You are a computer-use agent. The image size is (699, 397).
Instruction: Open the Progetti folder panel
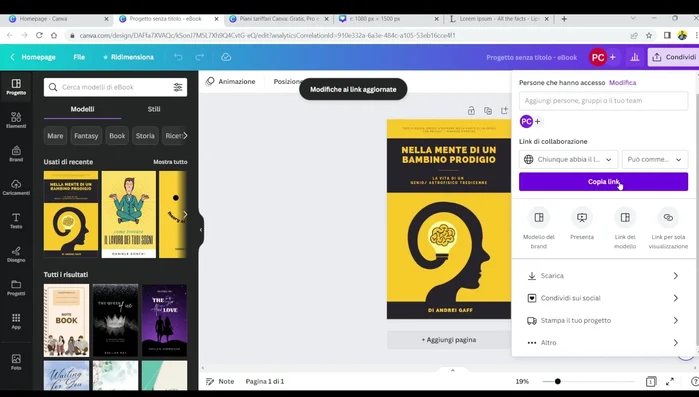[x=16, y=287]
